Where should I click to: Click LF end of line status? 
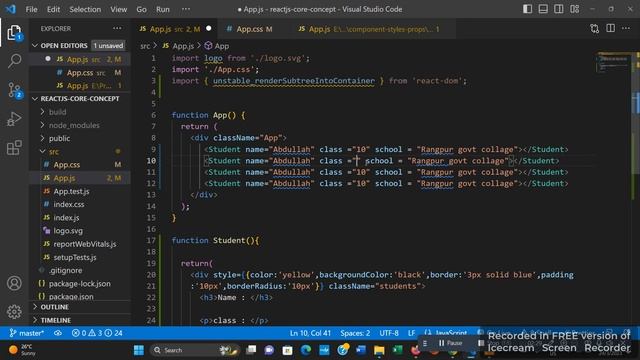point(411,333)
